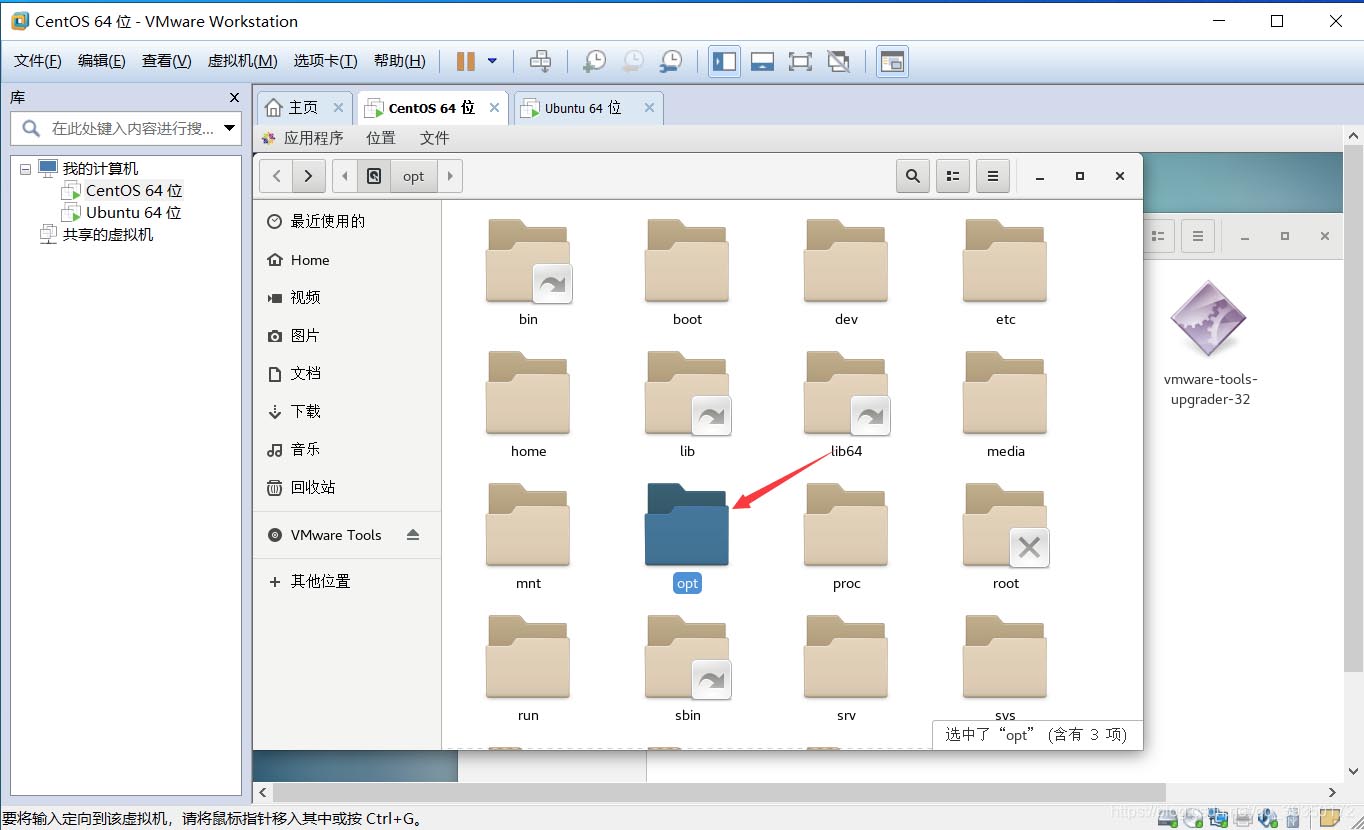Go forward in the file manager
This screenshot has height=830, width=1364.
click(308, 176)
